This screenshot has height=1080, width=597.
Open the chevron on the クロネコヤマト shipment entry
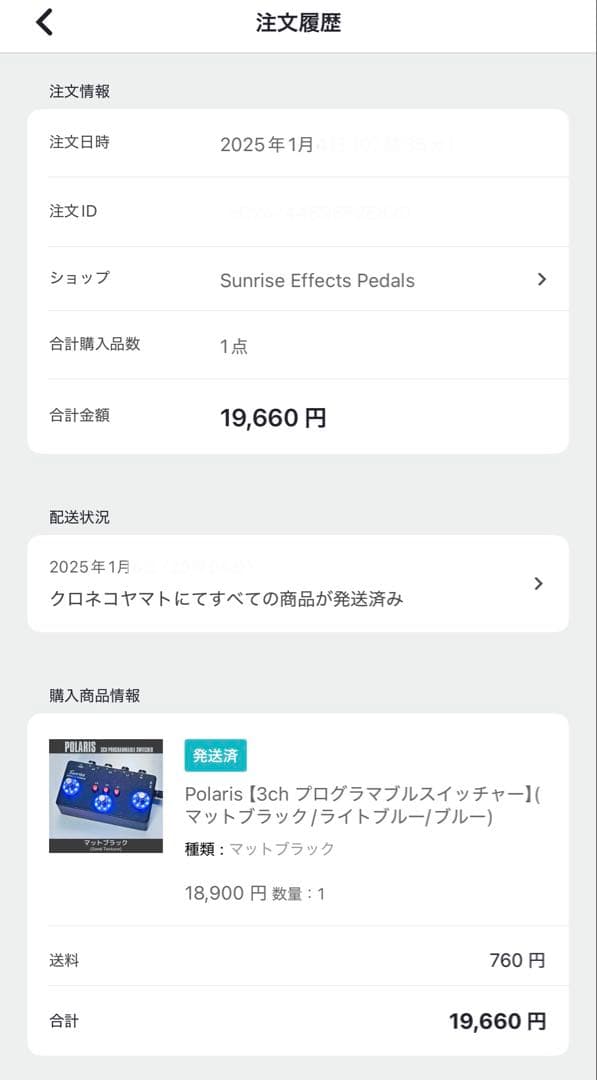click(538, 583)
